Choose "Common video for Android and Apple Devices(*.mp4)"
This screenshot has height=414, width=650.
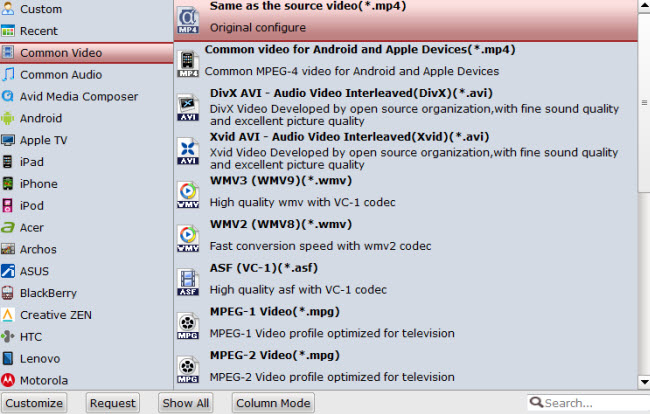[406, 64]
